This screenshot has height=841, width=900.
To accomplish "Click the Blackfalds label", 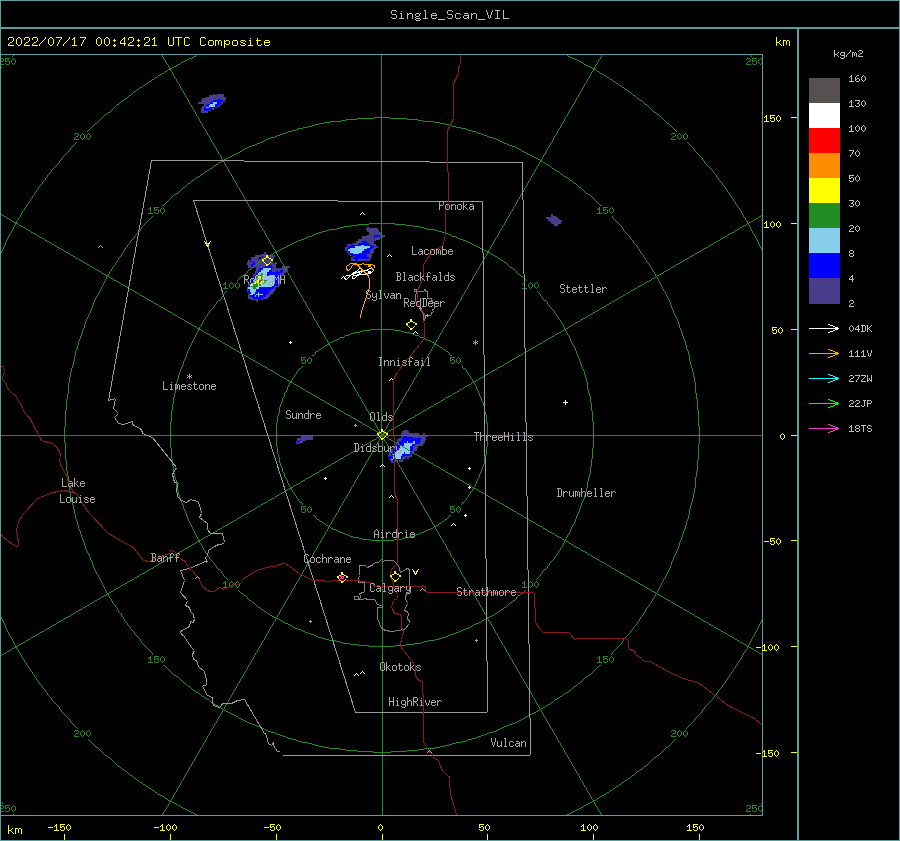I will 425,277.
